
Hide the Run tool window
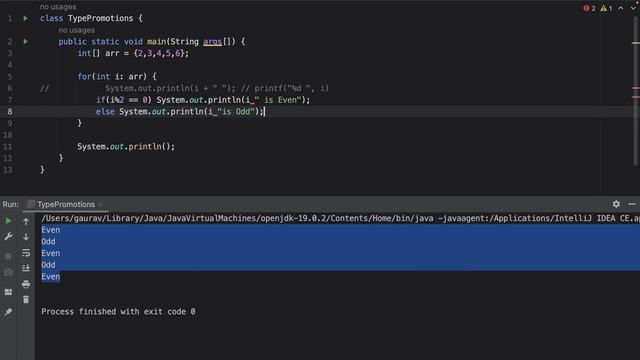[x=632, y=204]
